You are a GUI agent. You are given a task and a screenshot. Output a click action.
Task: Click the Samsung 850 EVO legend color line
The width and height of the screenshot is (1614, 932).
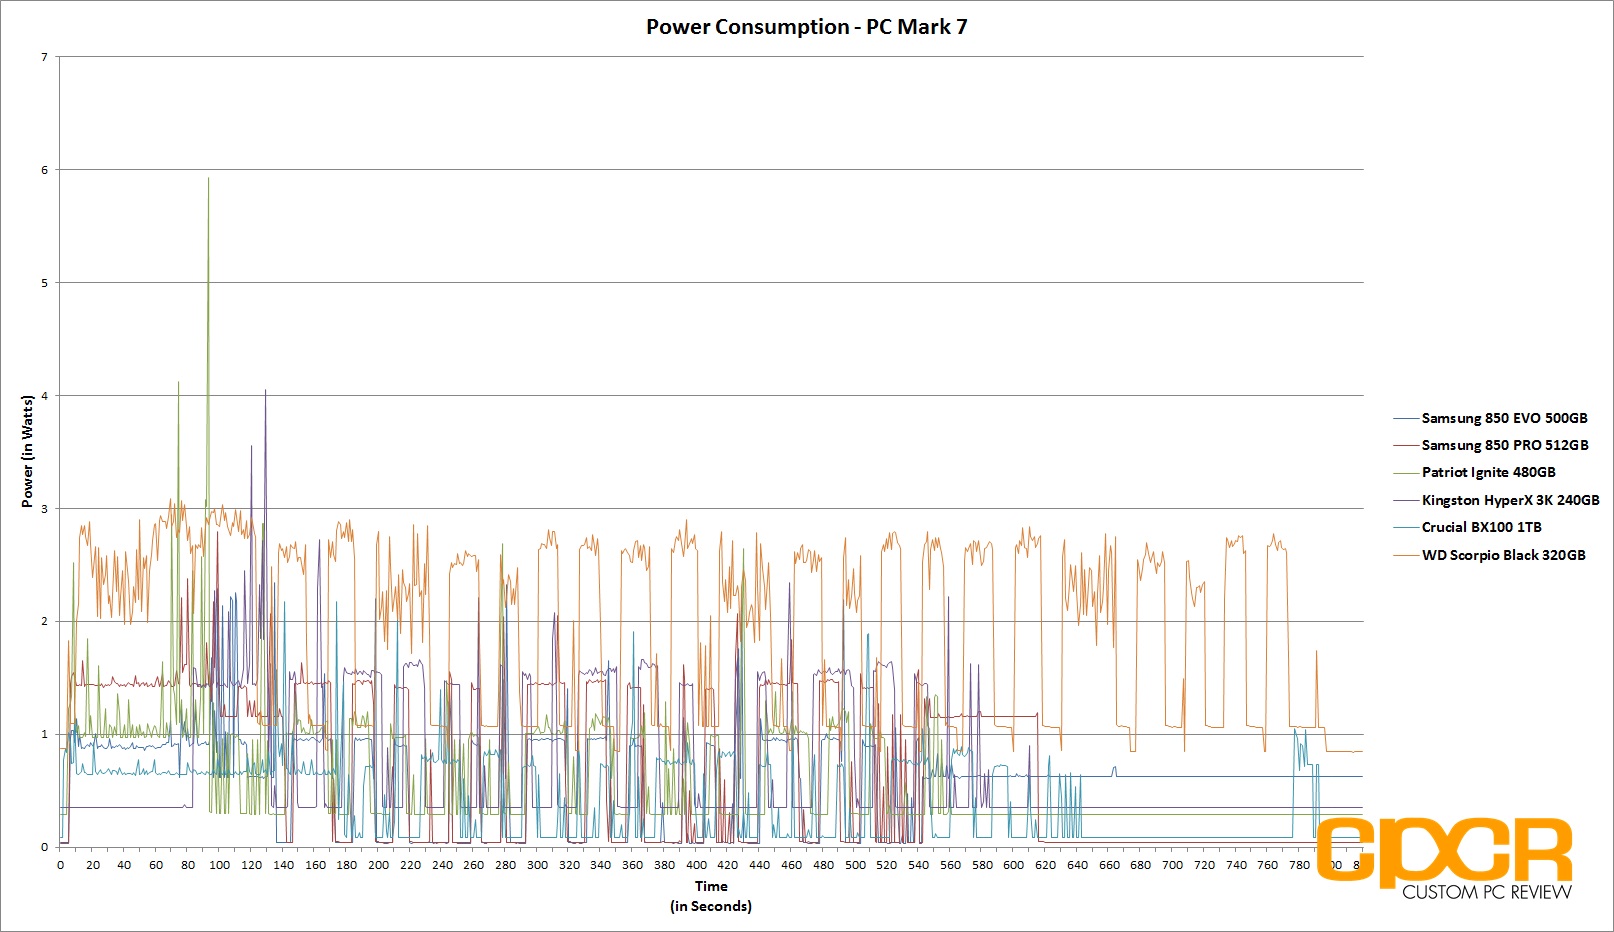(x=1406, y=418)
